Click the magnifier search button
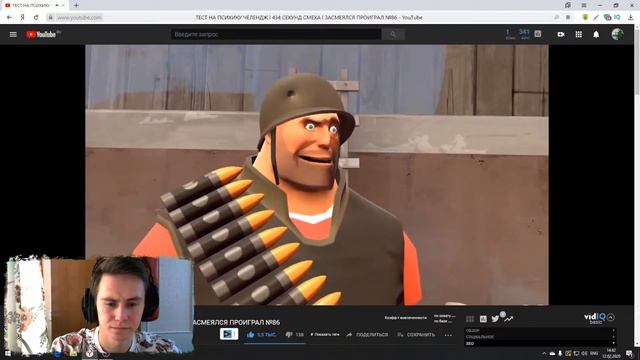 tap(393, 35)
